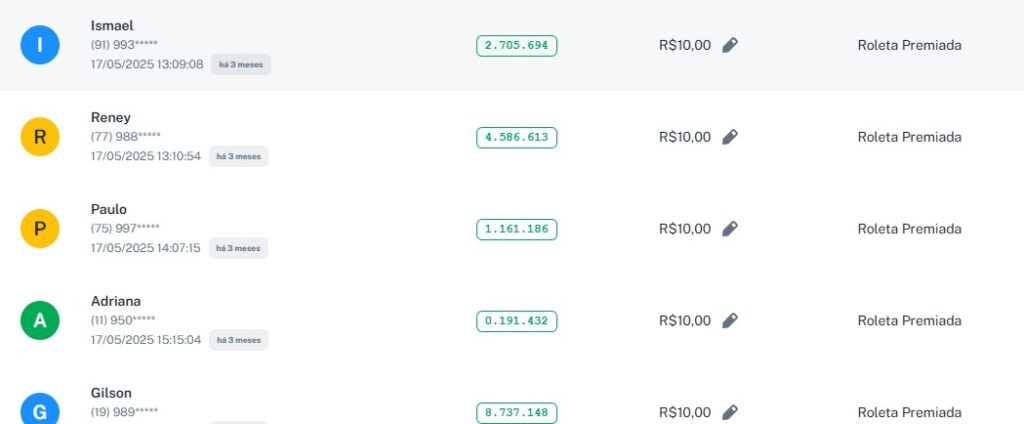The image size is (1024, 424).
Task: Click the R$10,00 amount in Reney's row
Action: [685, 137]
